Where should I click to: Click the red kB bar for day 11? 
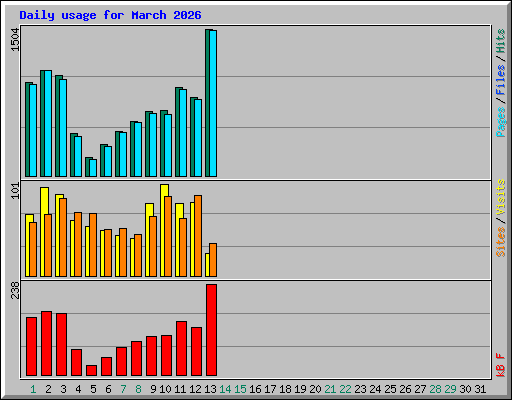coord(181,349)
